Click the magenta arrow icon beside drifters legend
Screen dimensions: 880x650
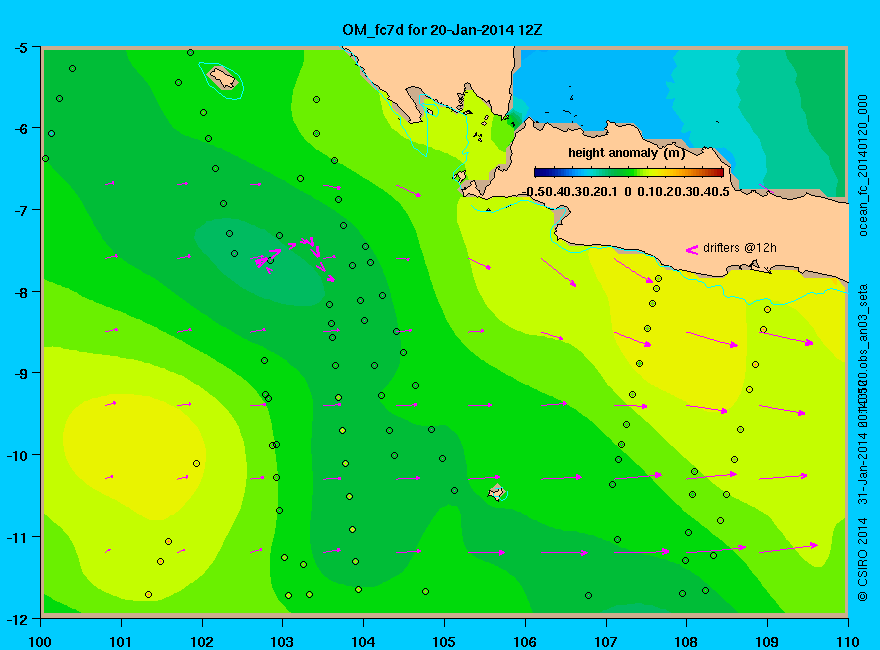(692, 250)
